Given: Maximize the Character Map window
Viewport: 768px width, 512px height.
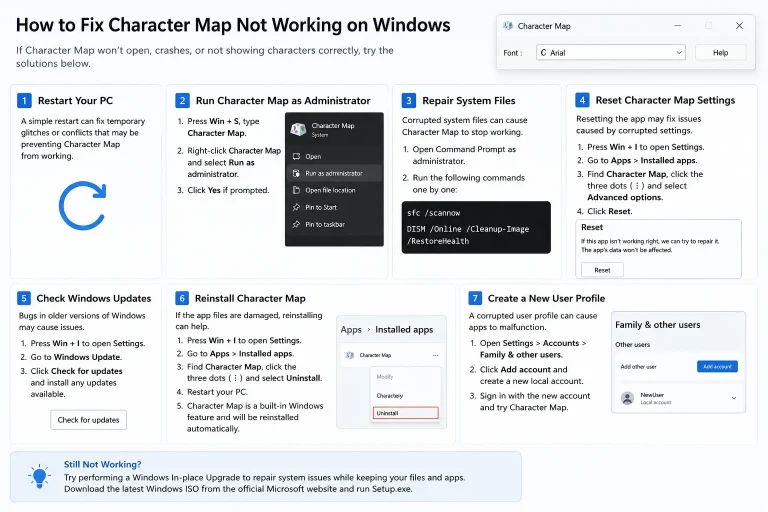Looking at the screenshot, I should pyautogui.click(x=708, y=25).
